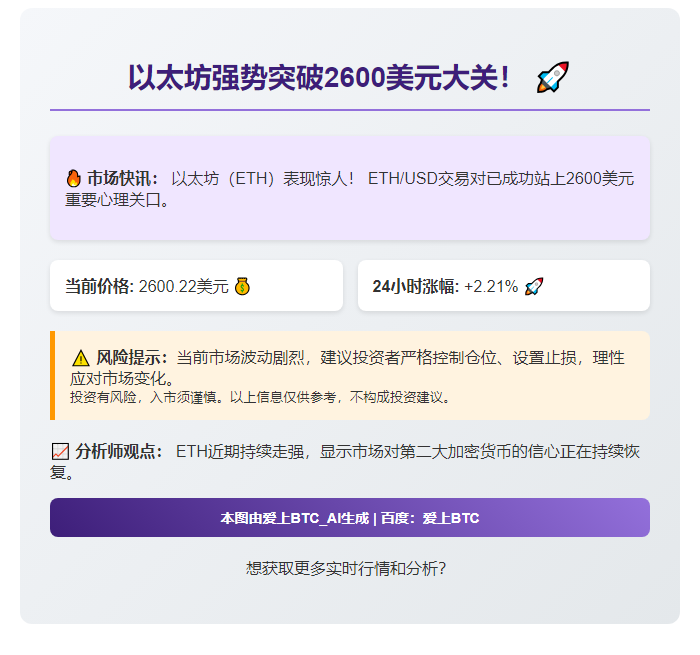
Task: Click the rocket icon after +2.21%
Action: point(534,286)
